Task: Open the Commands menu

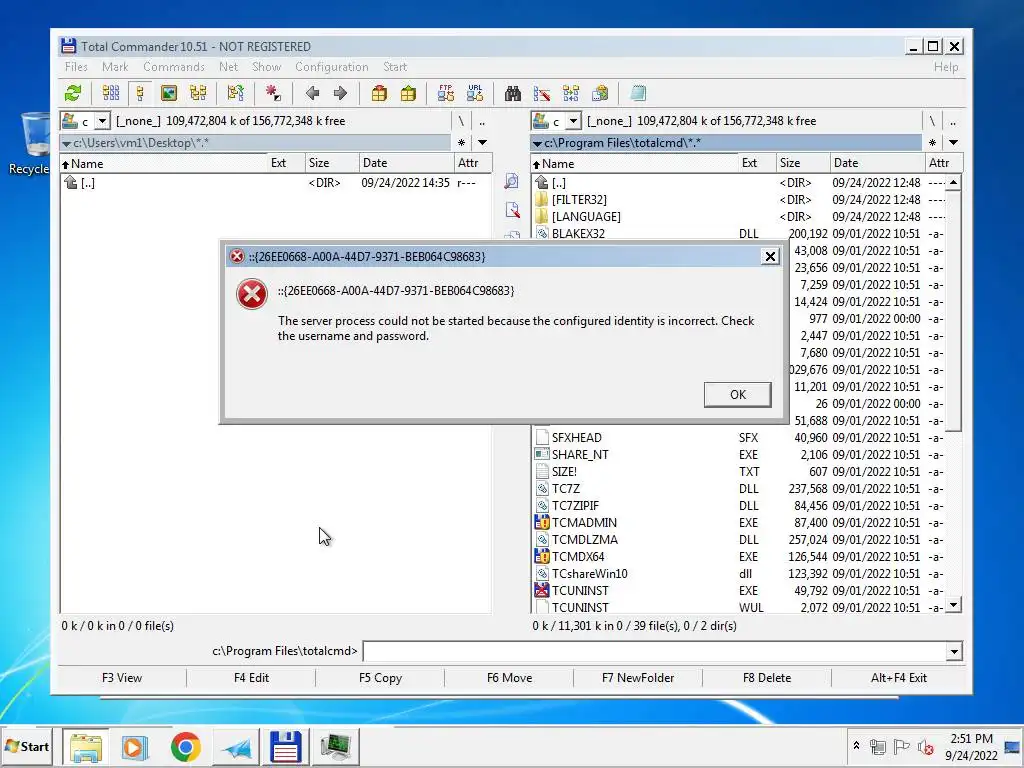Action: [x=174, y=67]
